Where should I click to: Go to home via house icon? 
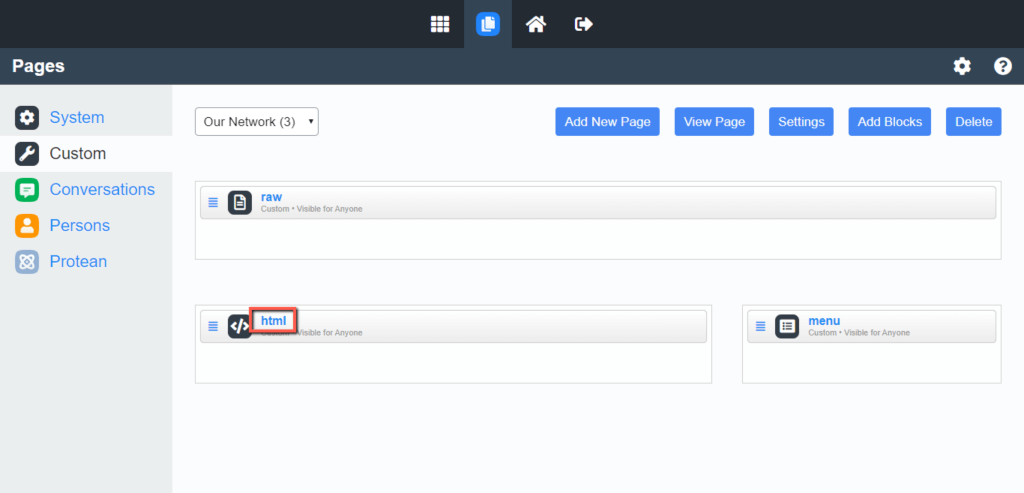(536, 24)
